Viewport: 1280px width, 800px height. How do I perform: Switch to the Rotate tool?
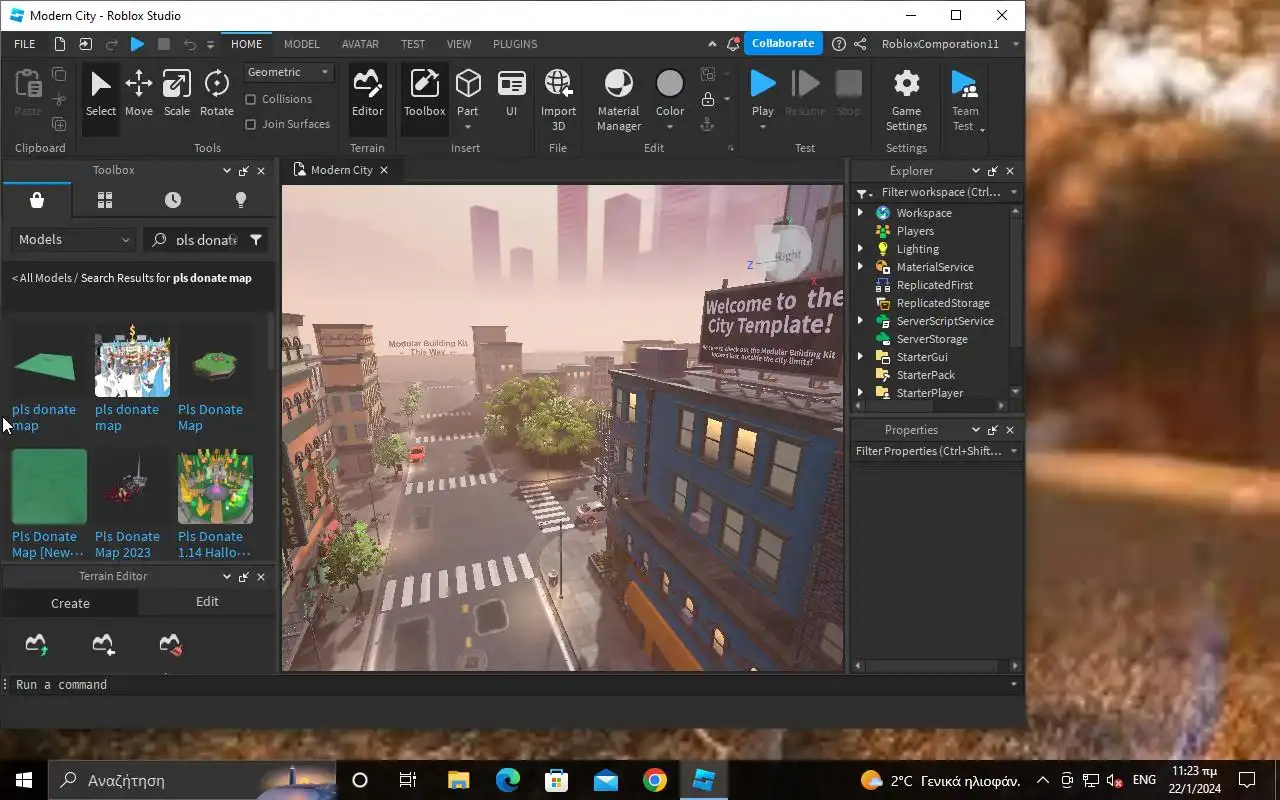(216, 94)
